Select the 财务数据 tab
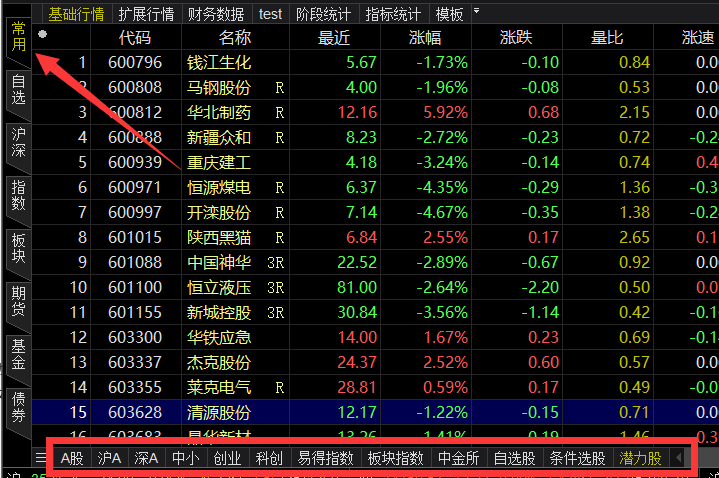 [216, 14]
